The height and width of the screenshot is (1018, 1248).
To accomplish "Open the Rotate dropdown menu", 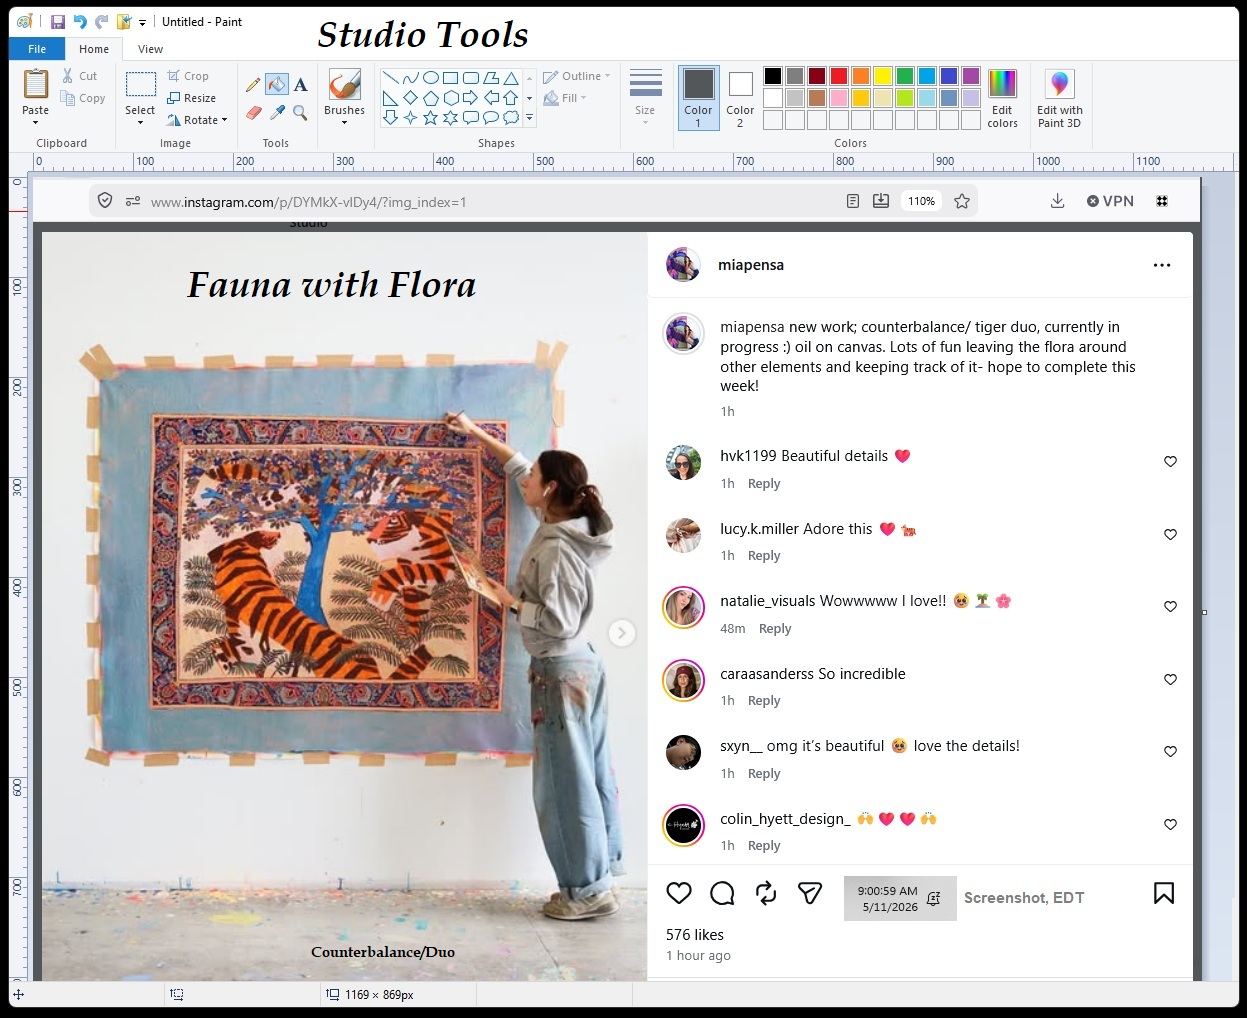I will click(x=197, y=120).
